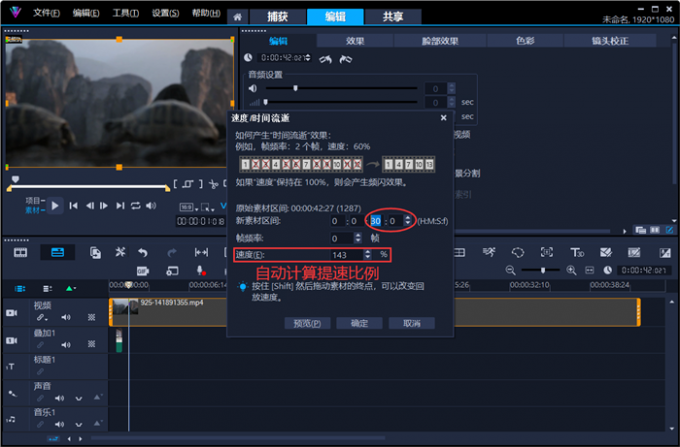Open the 文件 menu
Viewport: 680px width, 447px height.
pos(46,13)
